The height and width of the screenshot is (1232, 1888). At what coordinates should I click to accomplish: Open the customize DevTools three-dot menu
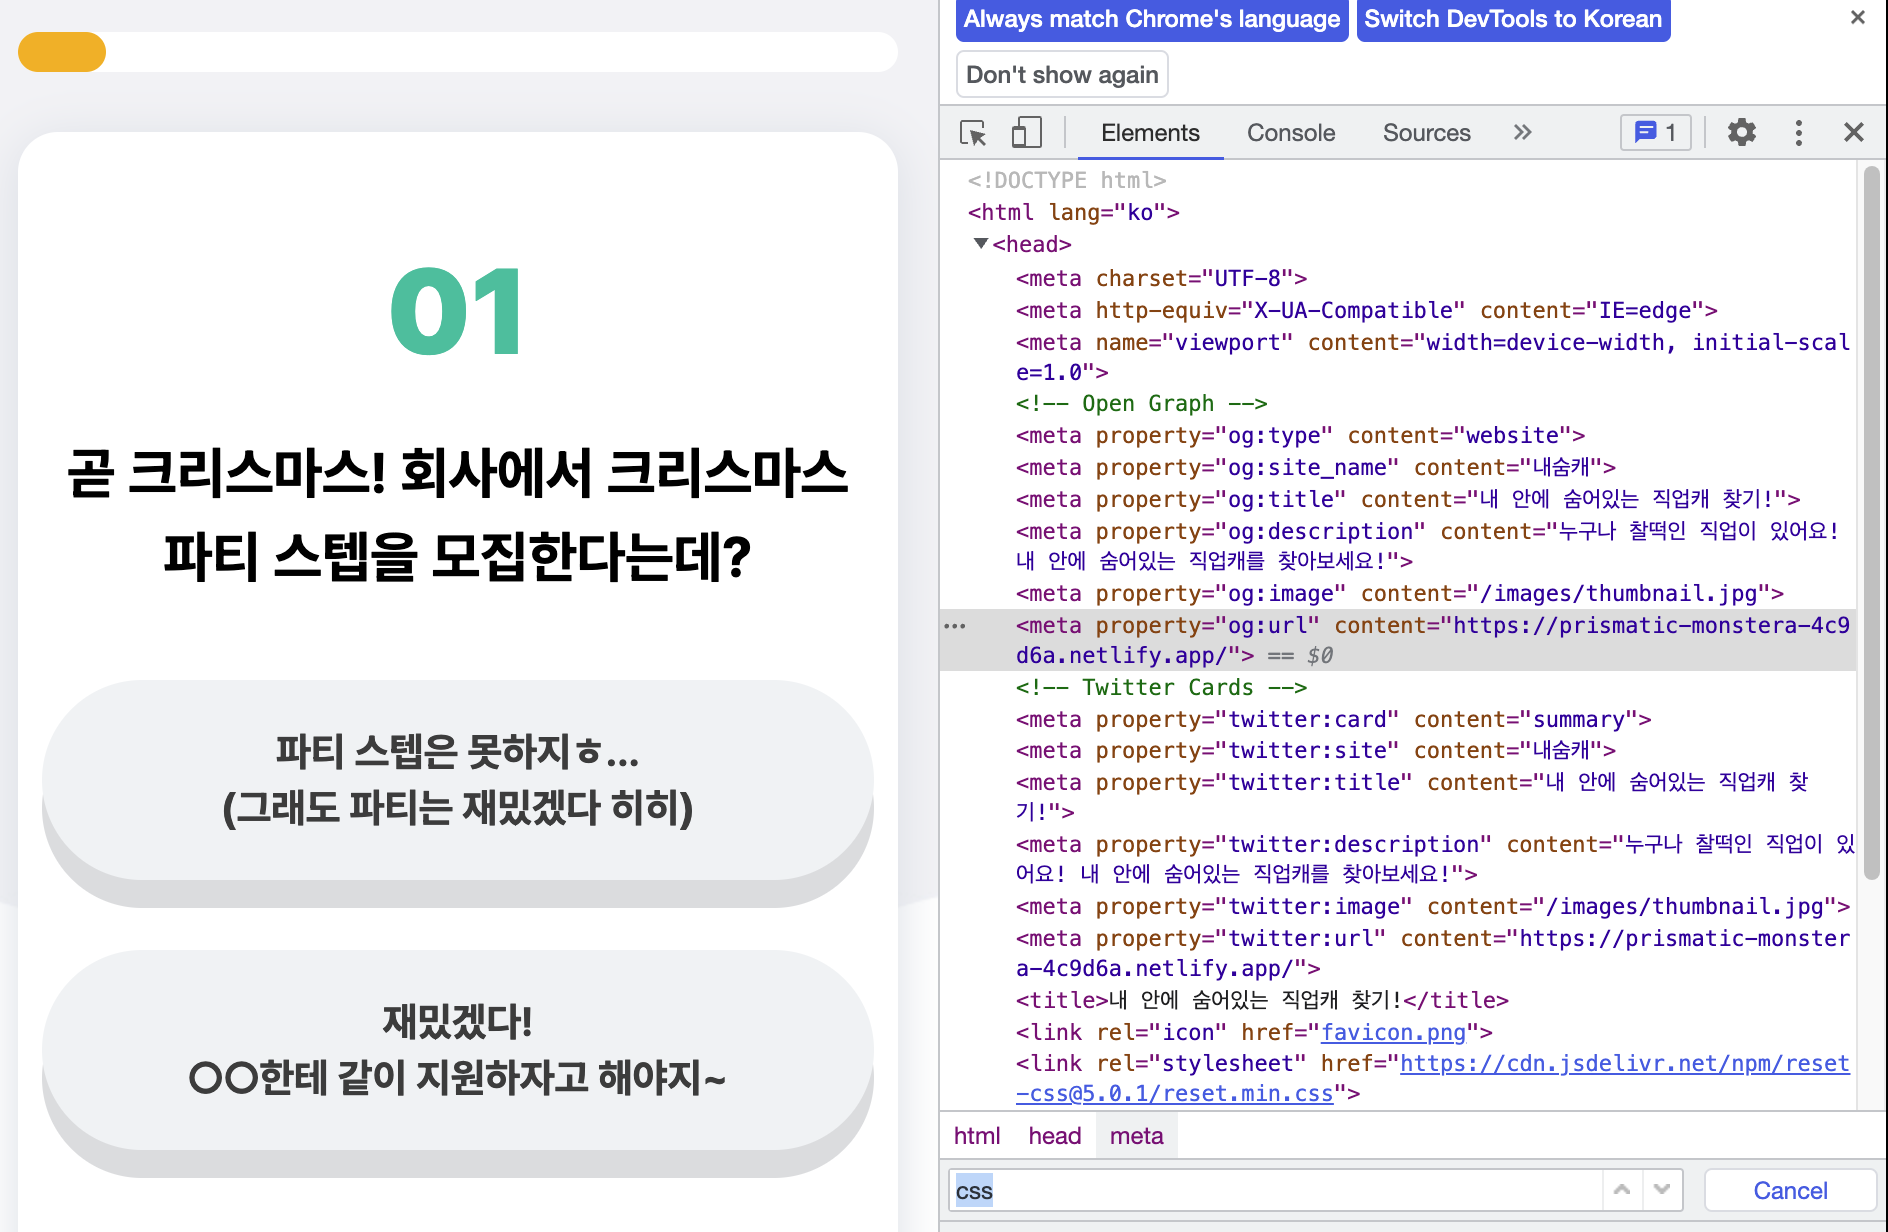pos(1798,132)
